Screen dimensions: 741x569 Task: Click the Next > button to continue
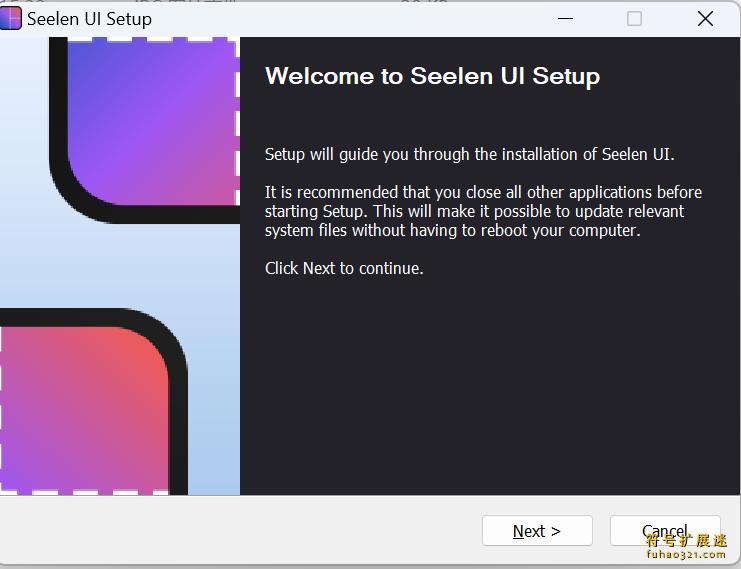click(x=537, y=531)
